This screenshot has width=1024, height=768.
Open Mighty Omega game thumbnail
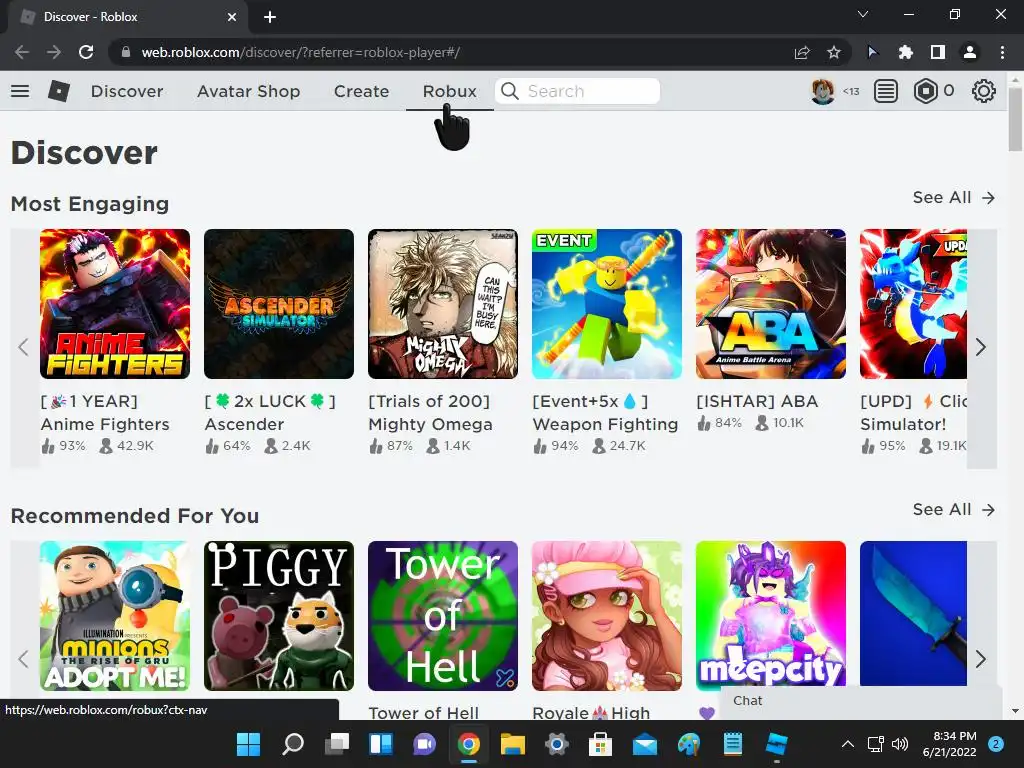(x=443, y=304)
